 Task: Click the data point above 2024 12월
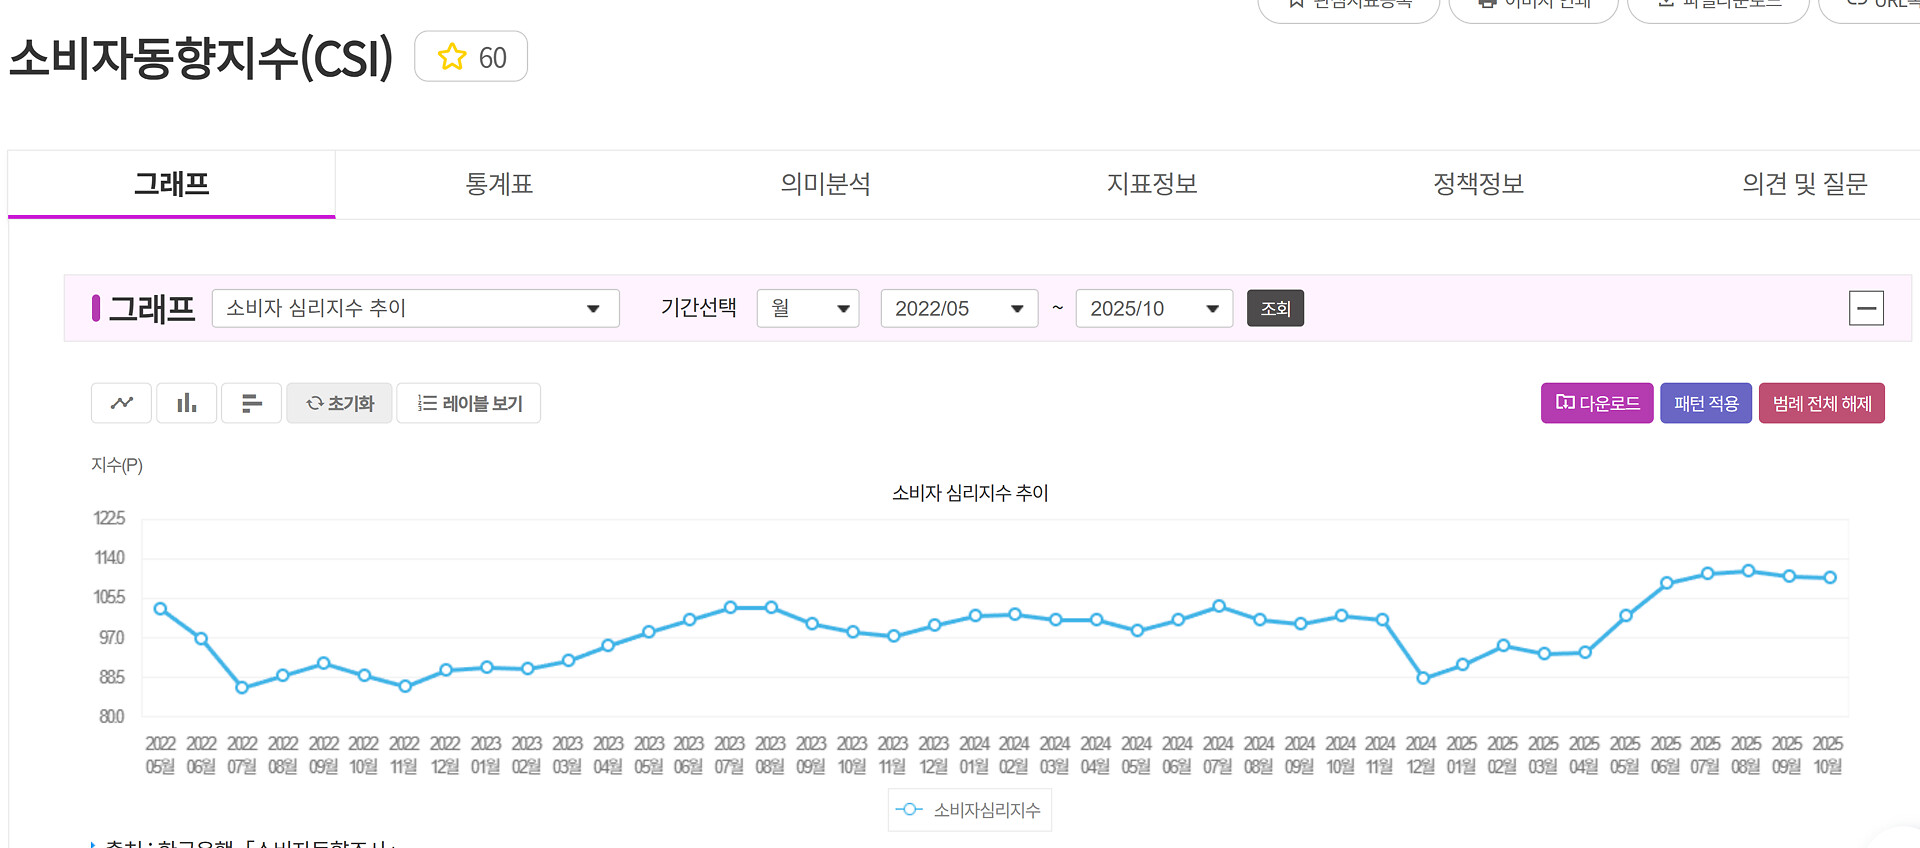1423,678
